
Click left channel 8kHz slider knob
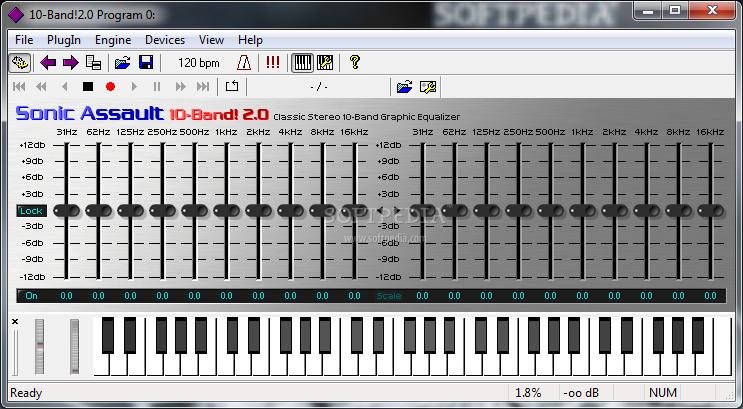point(323,211)
